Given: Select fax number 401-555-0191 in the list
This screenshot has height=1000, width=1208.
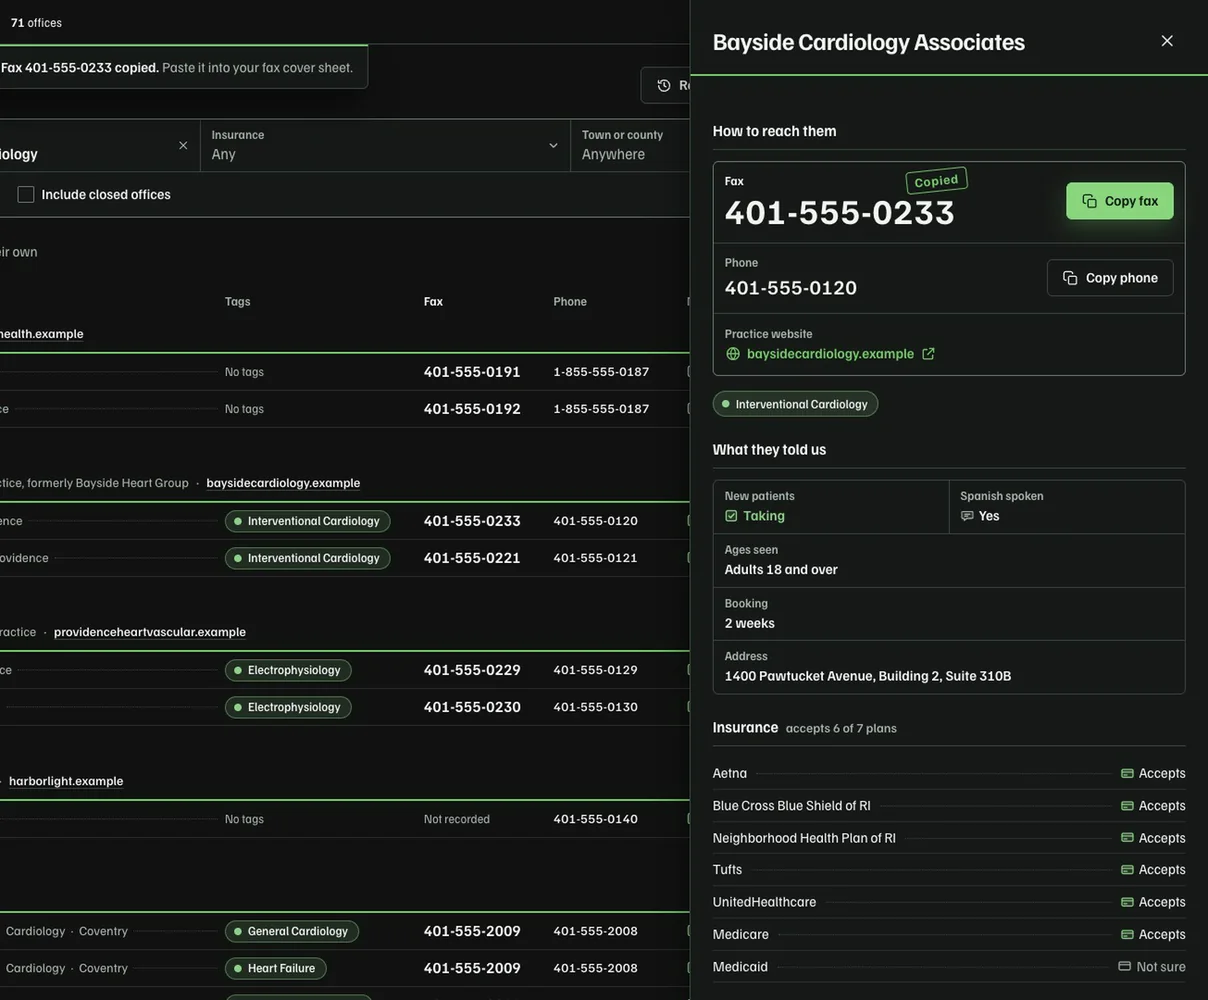Looking at the screenshot, I should click(472, 372).
